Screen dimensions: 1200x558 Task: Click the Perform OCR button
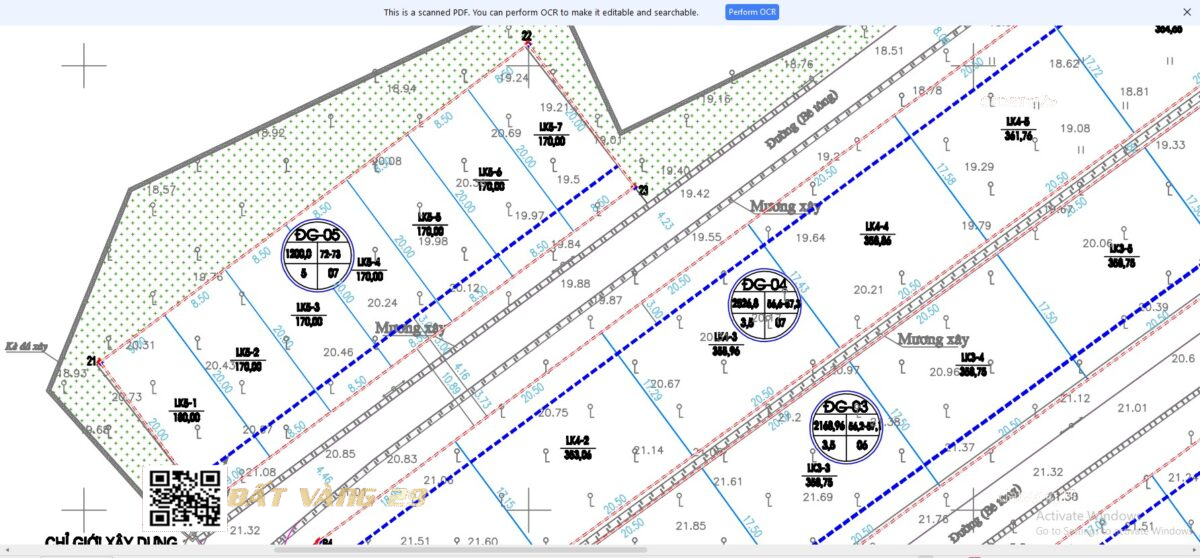tap(752, 12)
